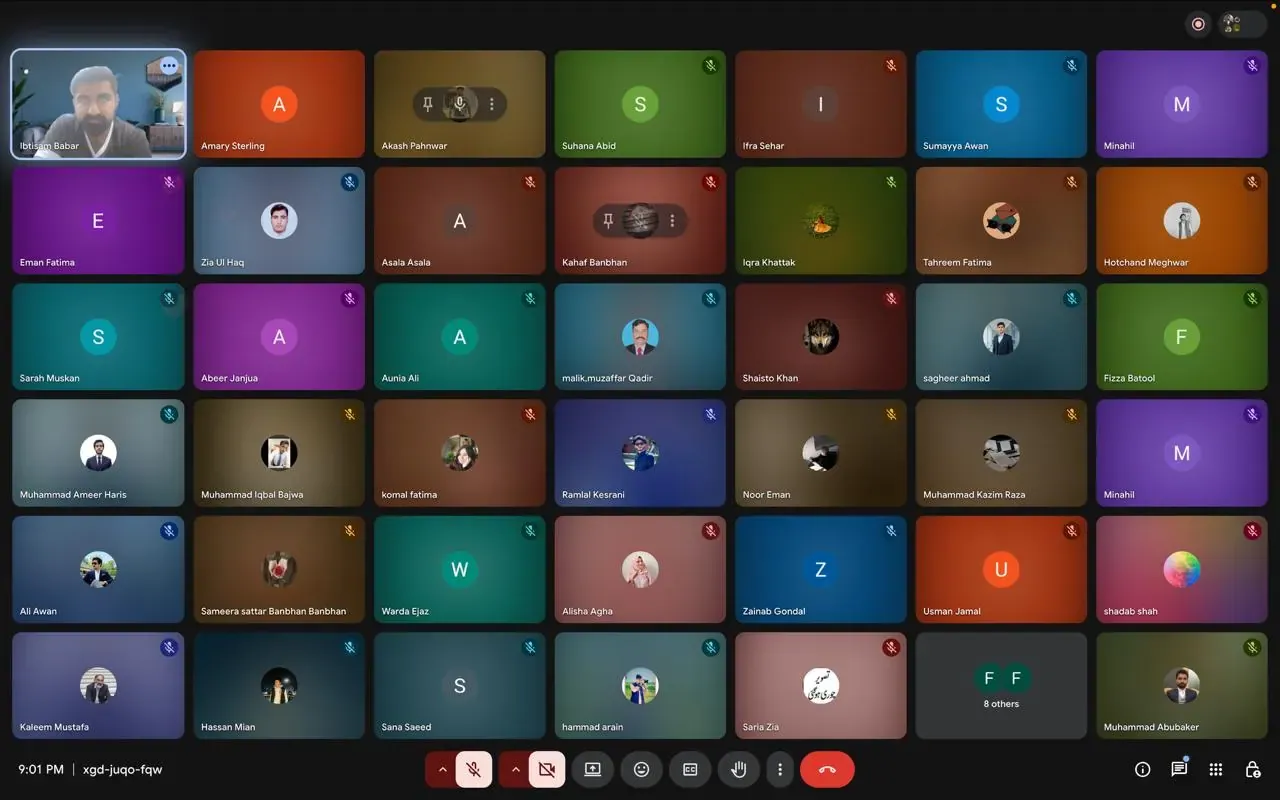This screenshot has width=1280, height=800.
Task: Select Muhammad Abubaker's tile
Action: pyautogui.click(x=1181, y=685)
